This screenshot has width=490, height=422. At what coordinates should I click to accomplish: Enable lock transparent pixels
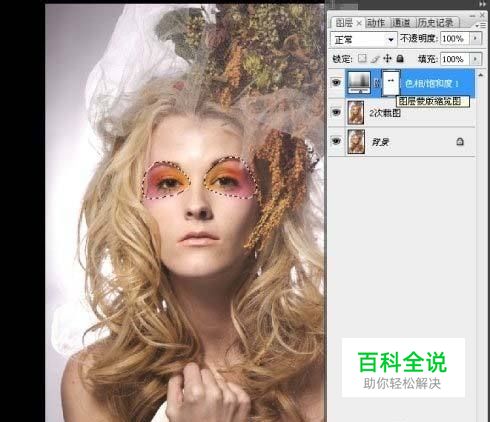coord(362,59)
